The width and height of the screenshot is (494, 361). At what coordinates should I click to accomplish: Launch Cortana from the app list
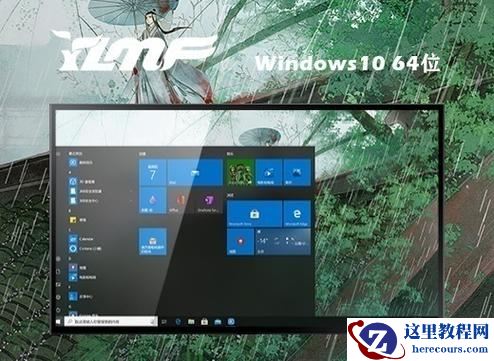pyautogui.click(x=85, y=249)
